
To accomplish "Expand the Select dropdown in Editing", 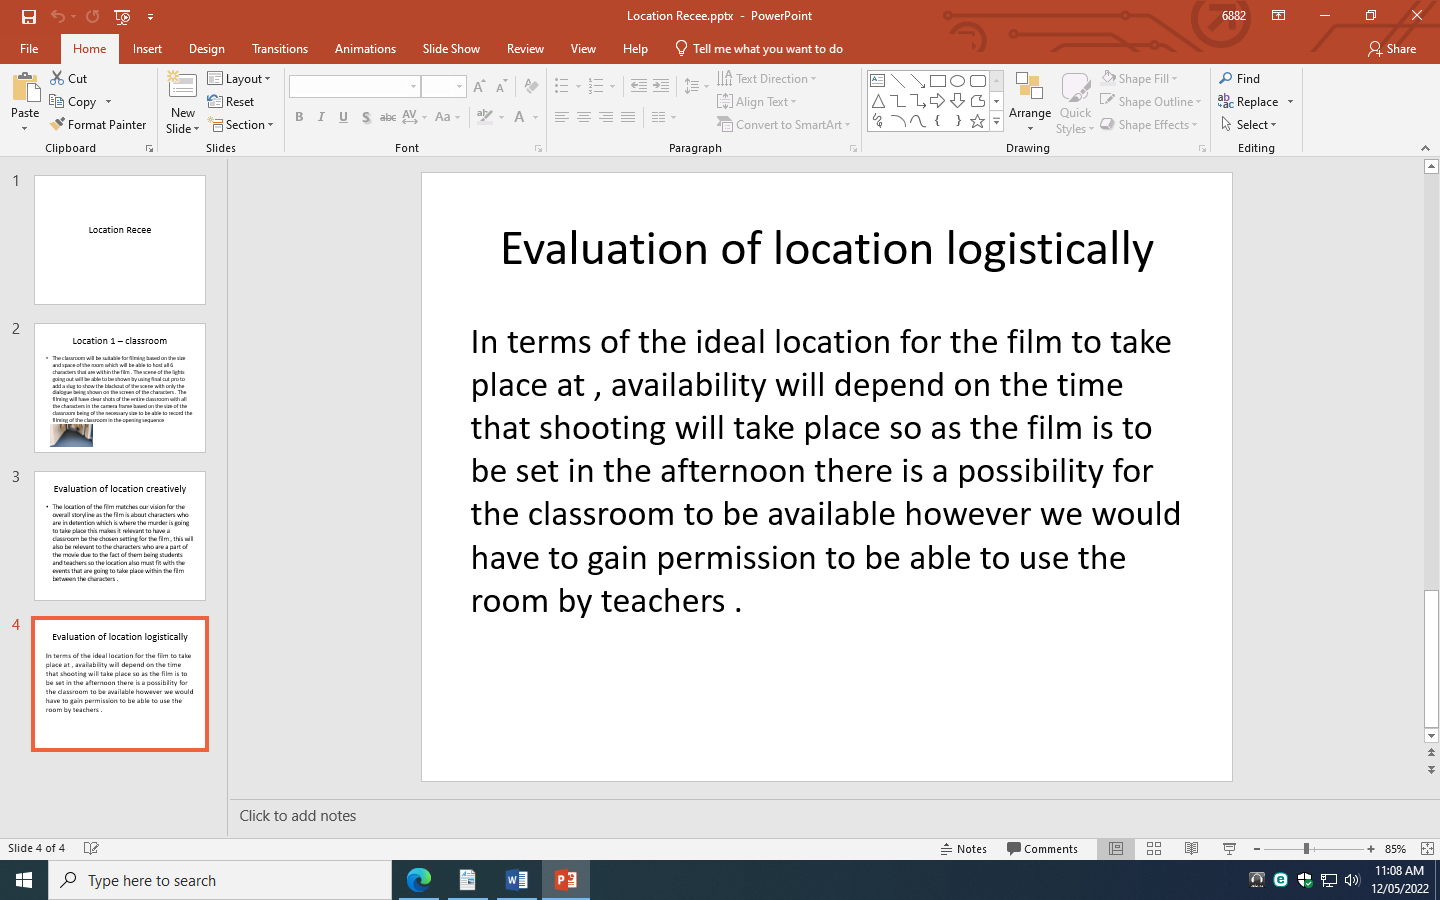I will (x=1248, y=125).
